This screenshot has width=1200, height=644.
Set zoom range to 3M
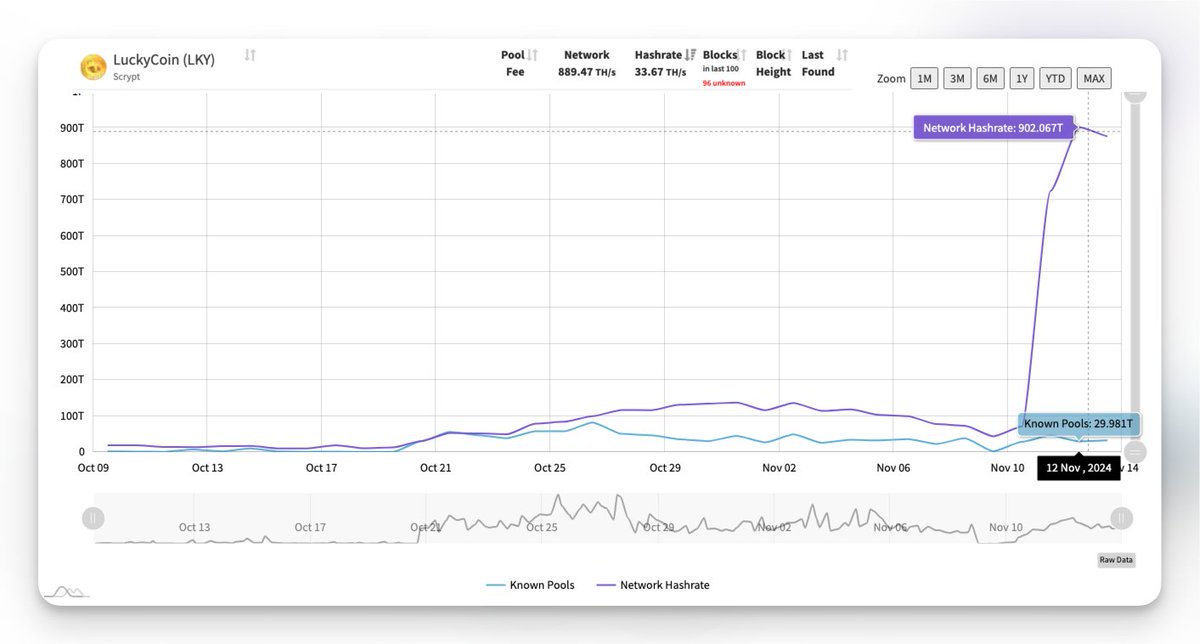coord(957,79)
